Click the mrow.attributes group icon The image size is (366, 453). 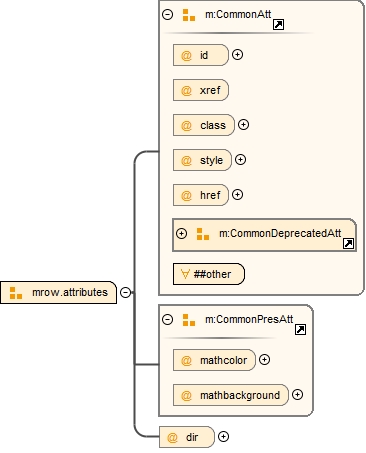(16, 293)
